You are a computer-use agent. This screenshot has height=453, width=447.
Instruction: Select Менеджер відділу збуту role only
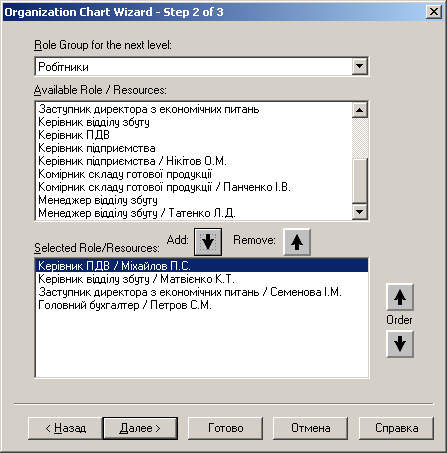coord(194,200)
